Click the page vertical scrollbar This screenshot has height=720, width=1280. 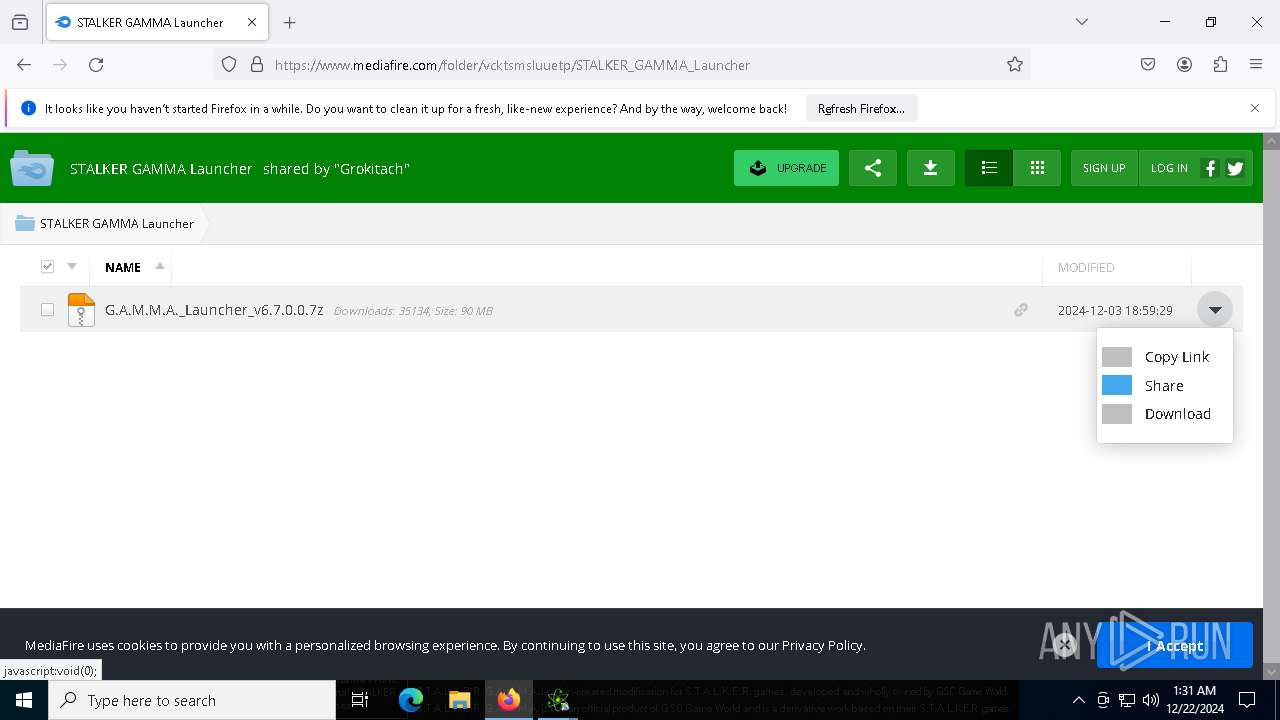coord(1271,405)
